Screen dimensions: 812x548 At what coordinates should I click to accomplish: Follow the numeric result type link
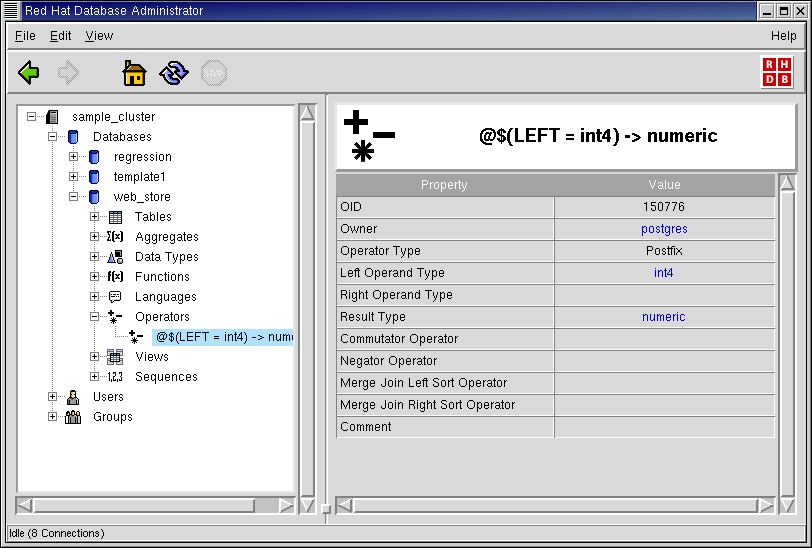(663, 317)
